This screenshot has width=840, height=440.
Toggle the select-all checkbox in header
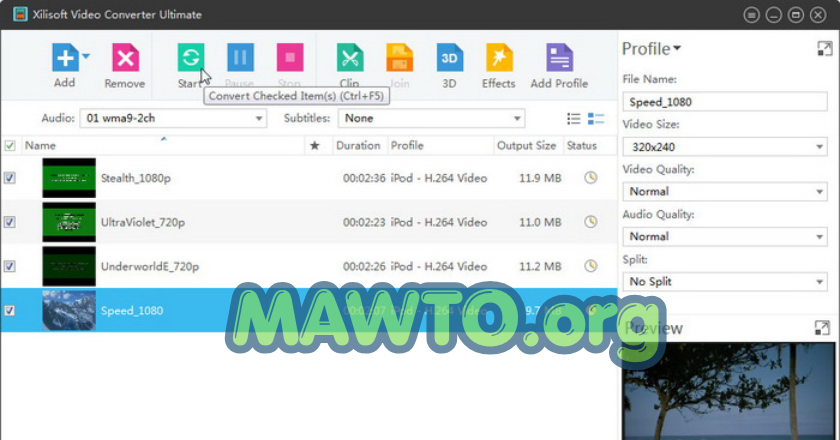pos(10,146)
